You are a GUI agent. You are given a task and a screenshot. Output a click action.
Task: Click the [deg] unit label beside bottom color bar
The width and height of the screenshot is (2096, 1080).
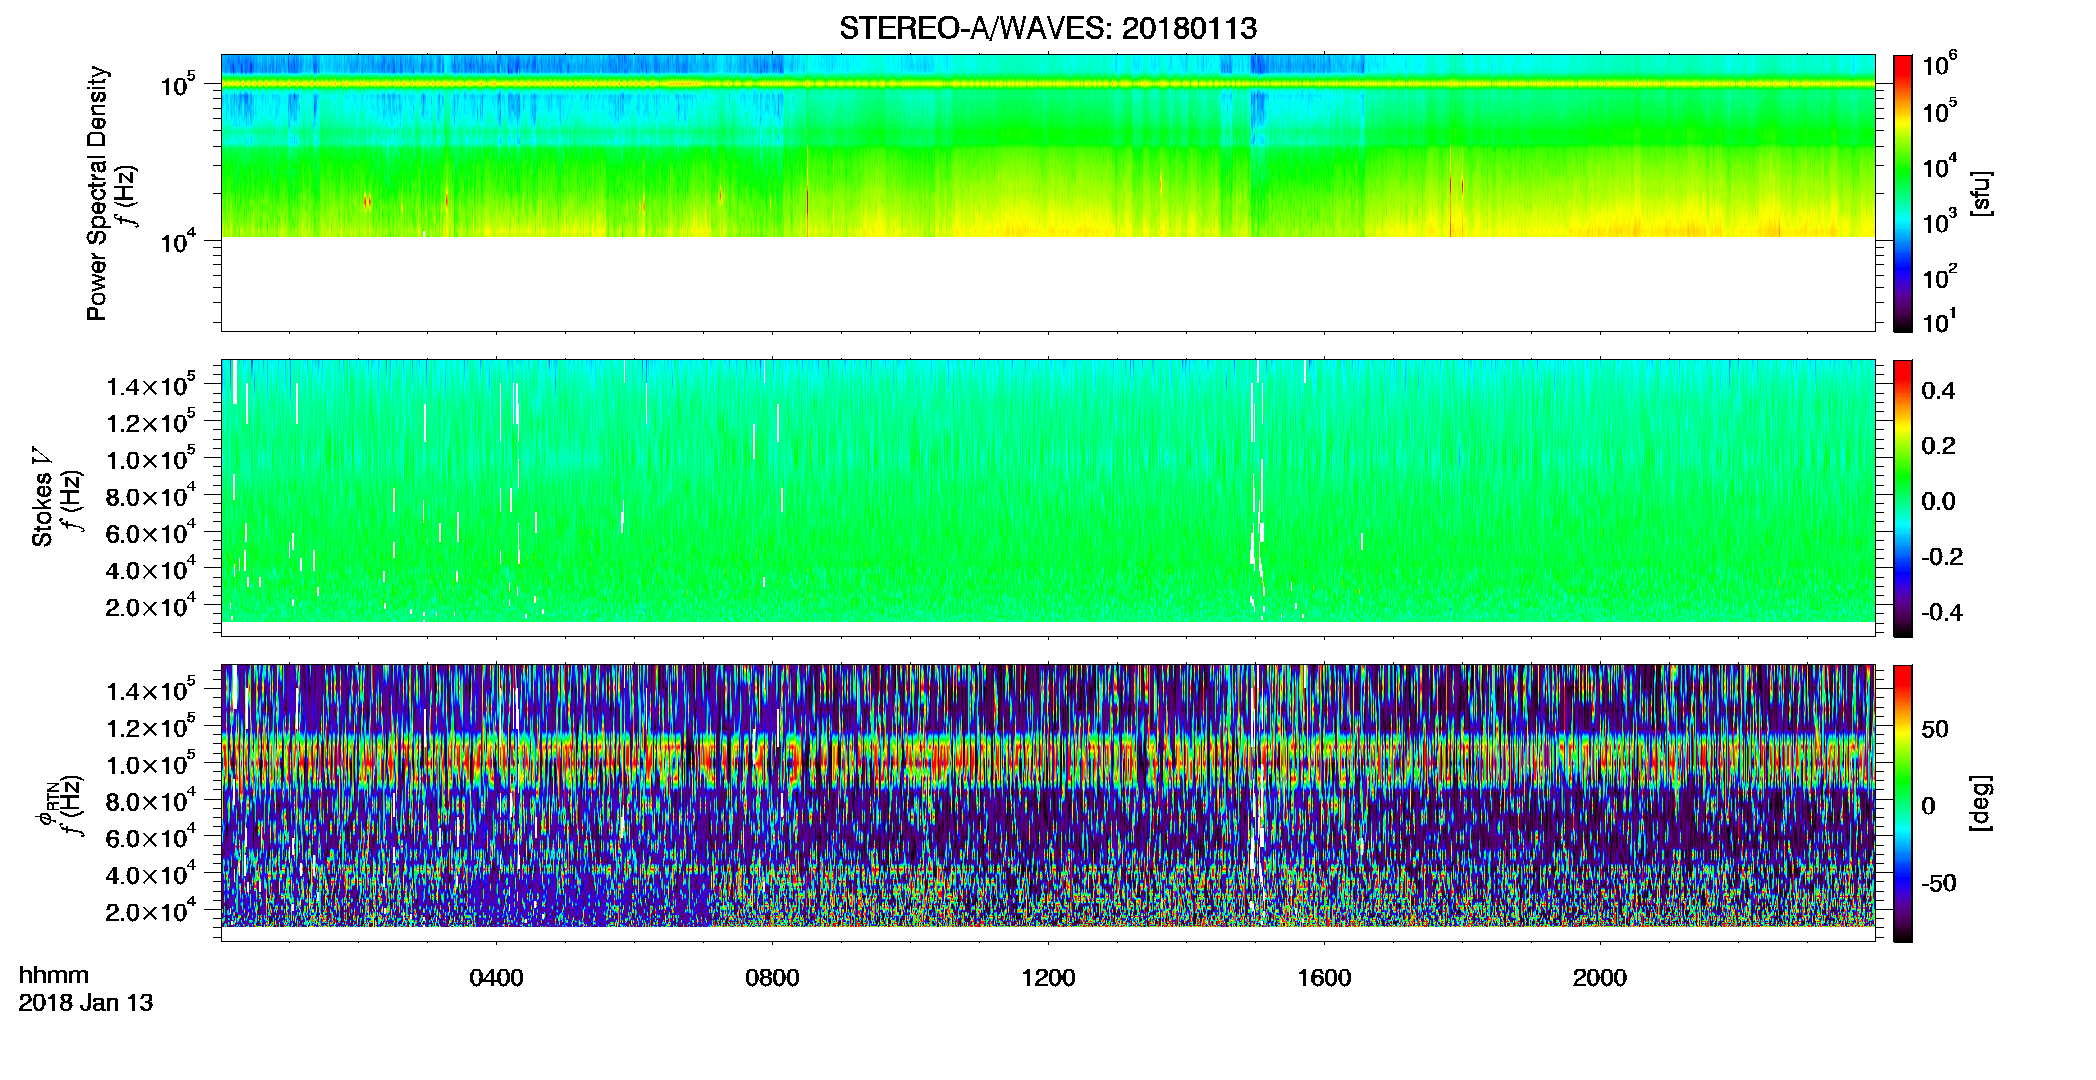point(1981,803)
